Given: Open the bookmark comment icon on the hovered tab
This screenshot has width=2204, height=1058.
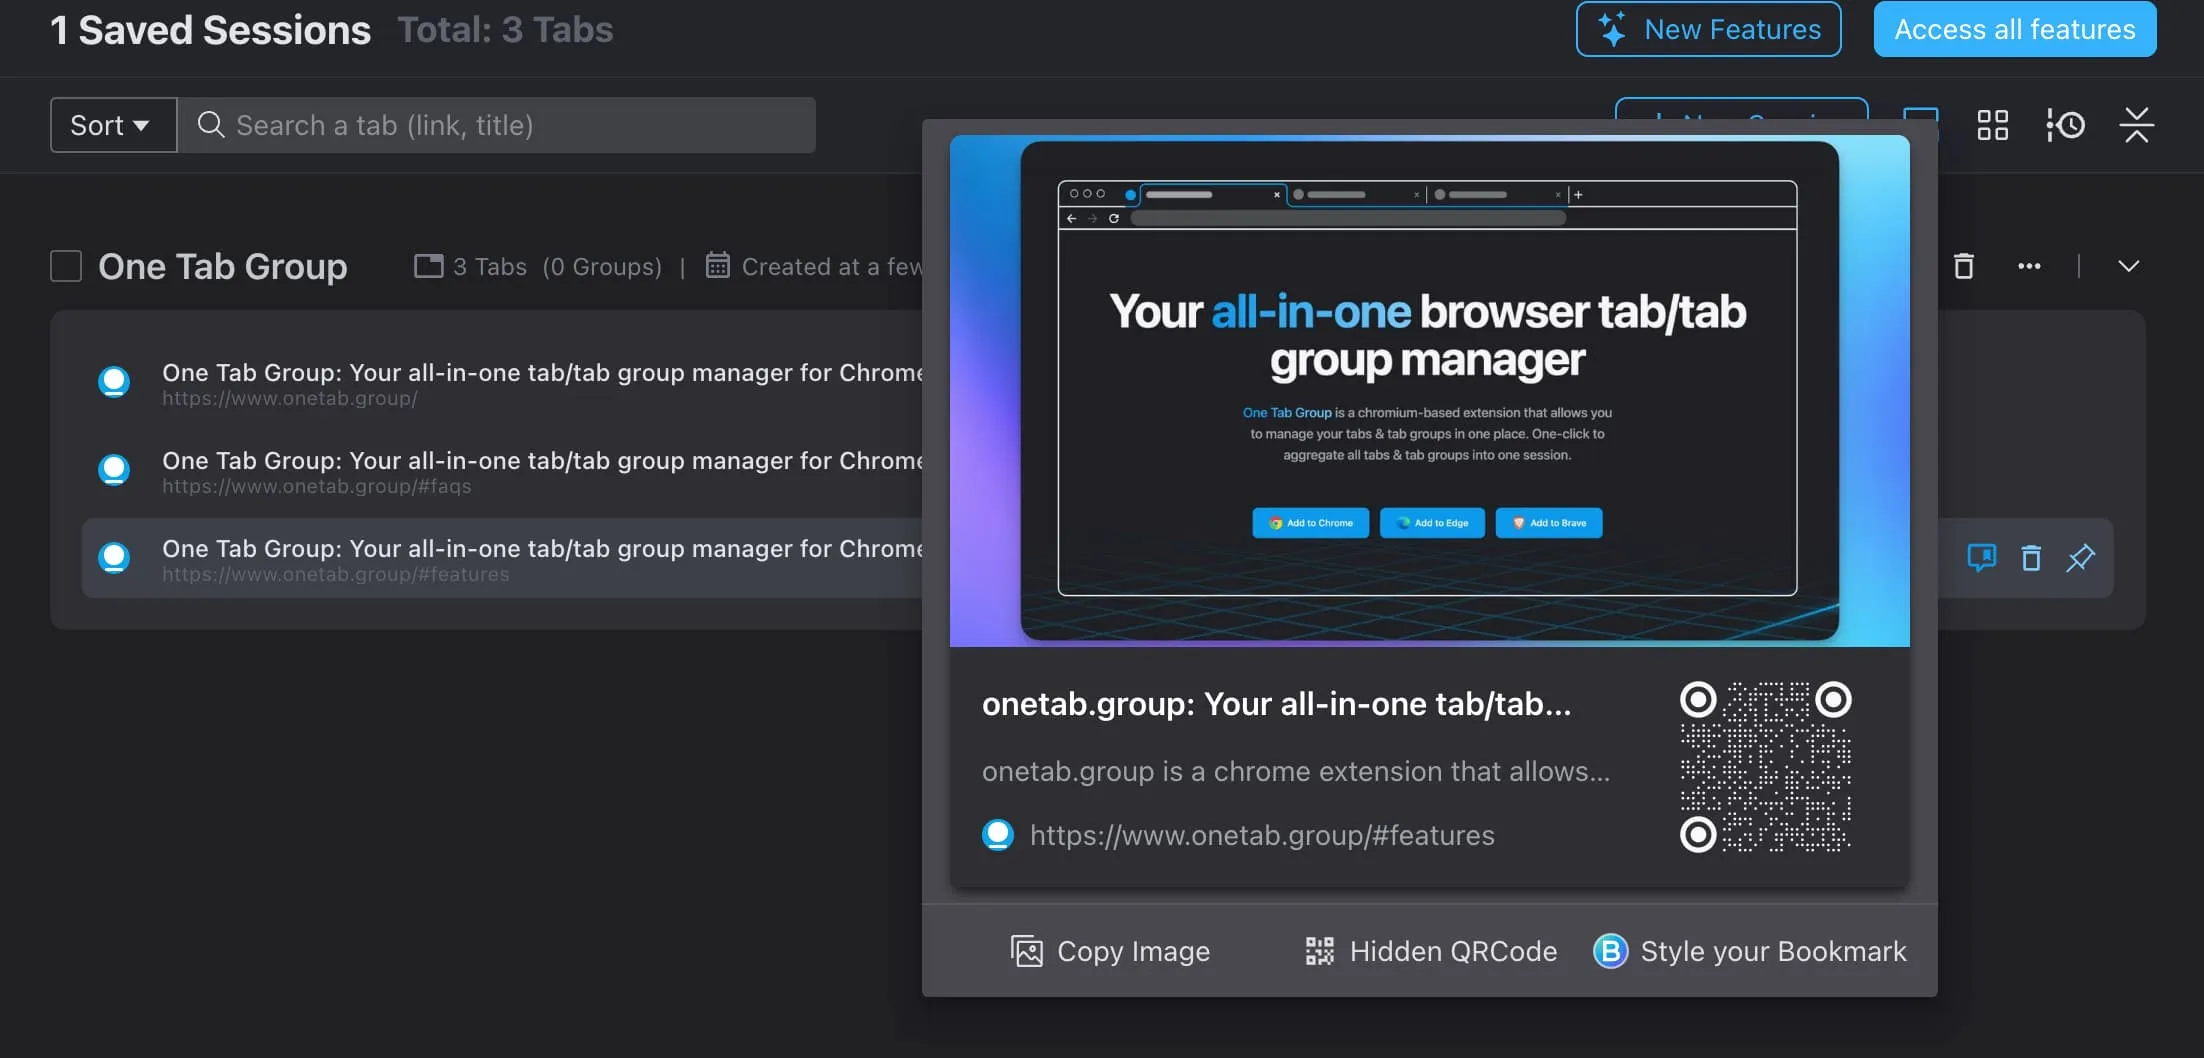Looking at the screenshot, I should pyautogui.click(x=1981, y=558).
